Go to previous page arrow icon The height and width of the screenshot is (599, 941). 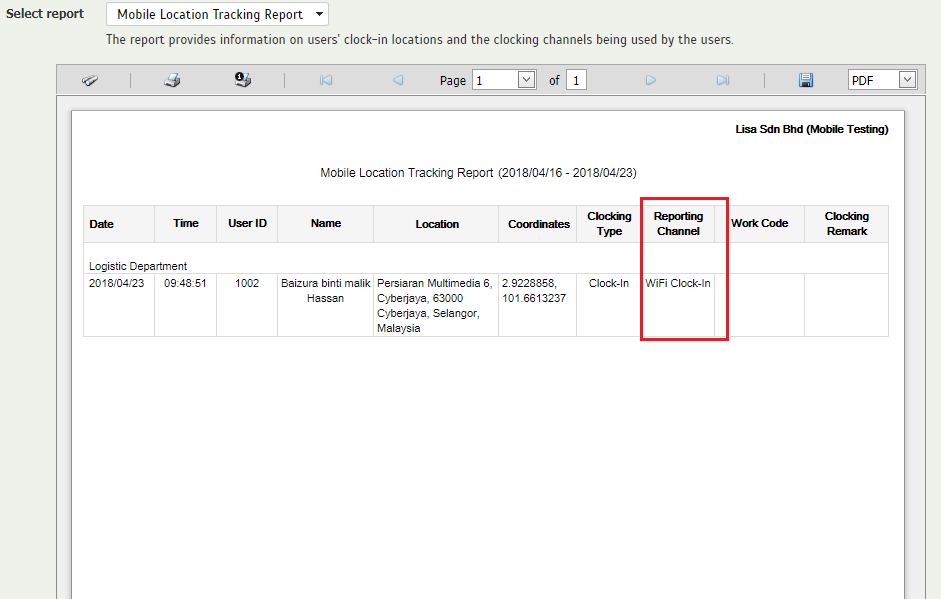click(x=398, y=80)
